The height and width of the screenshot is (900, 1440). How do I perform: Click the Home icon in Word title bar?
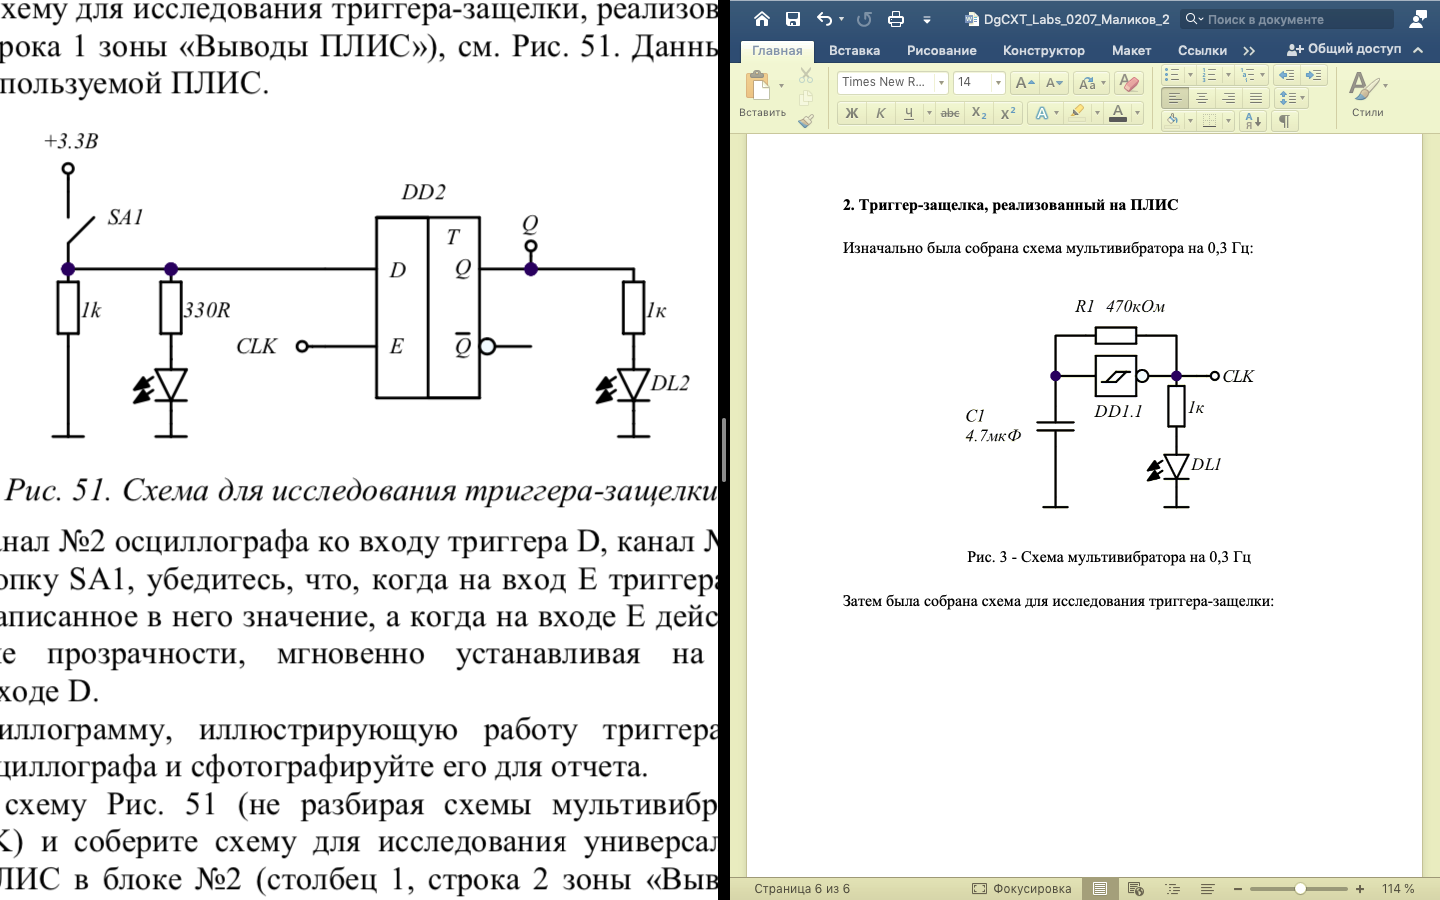point(762,19)
